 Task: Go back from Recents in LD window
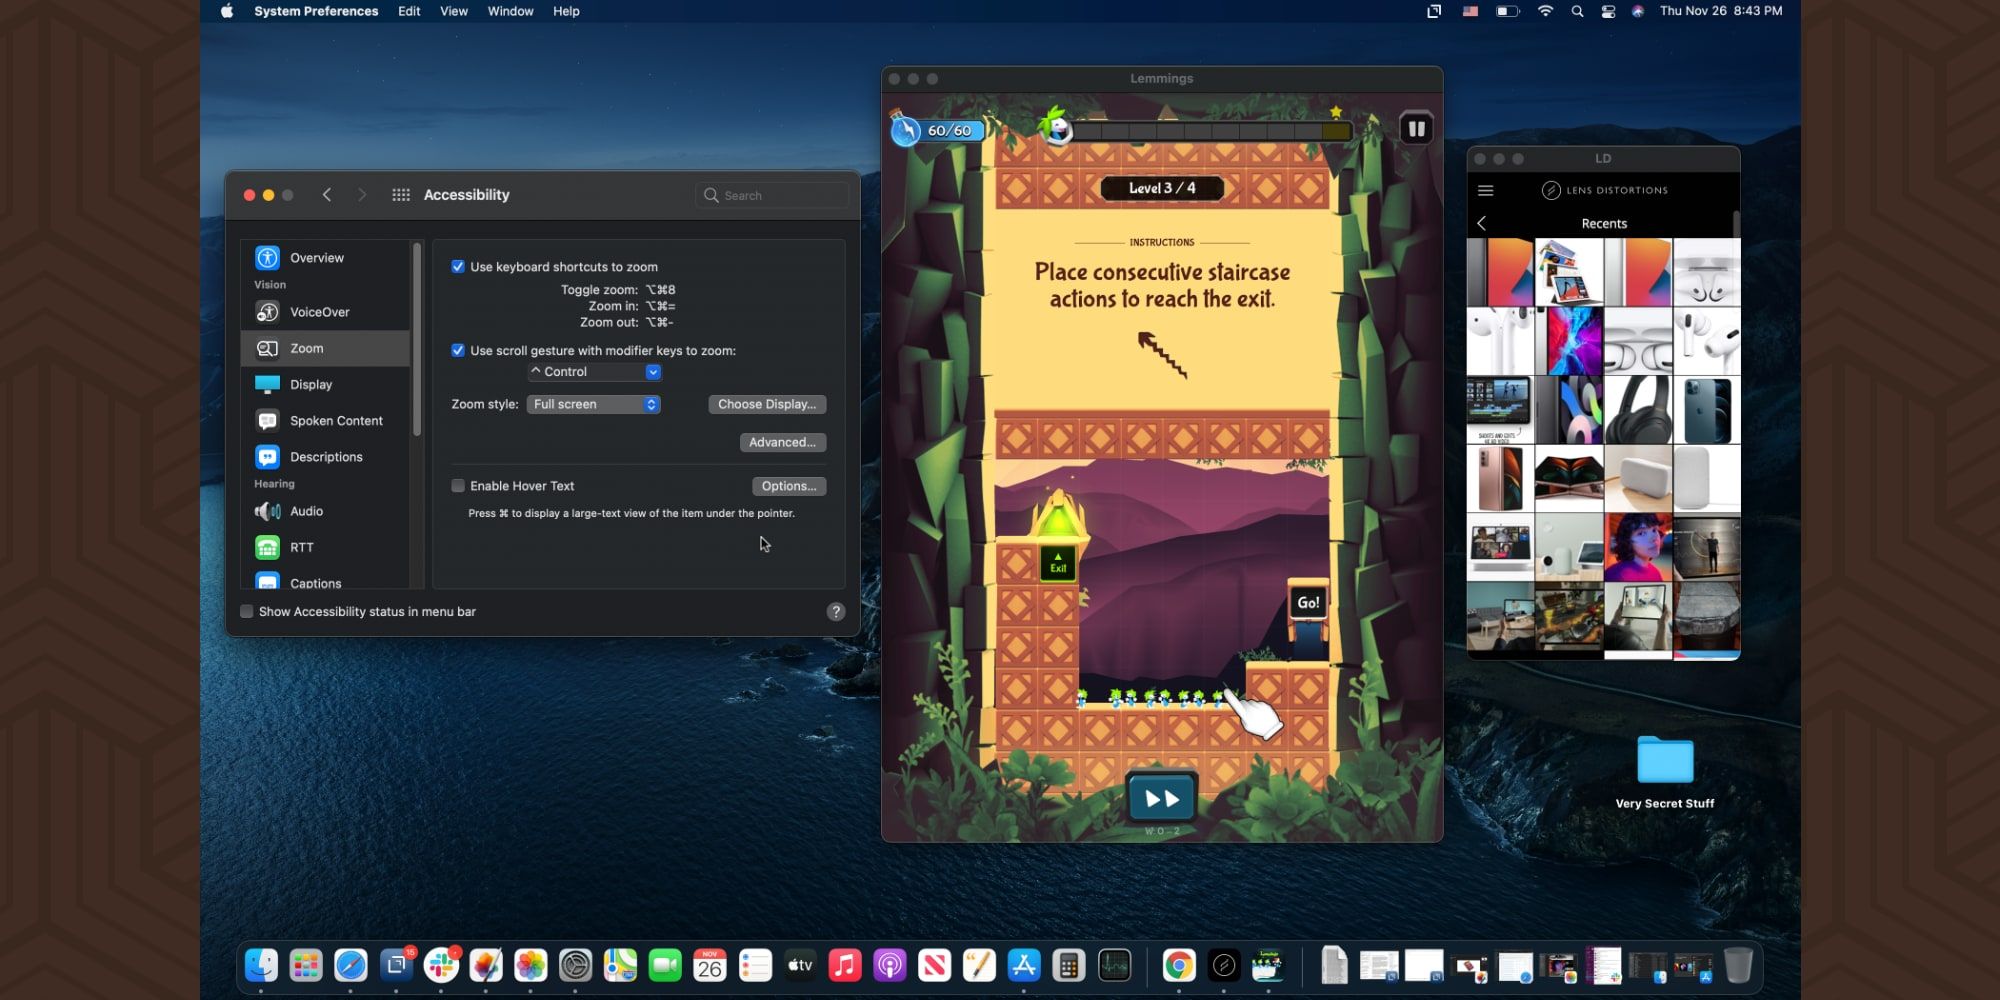1482,224
